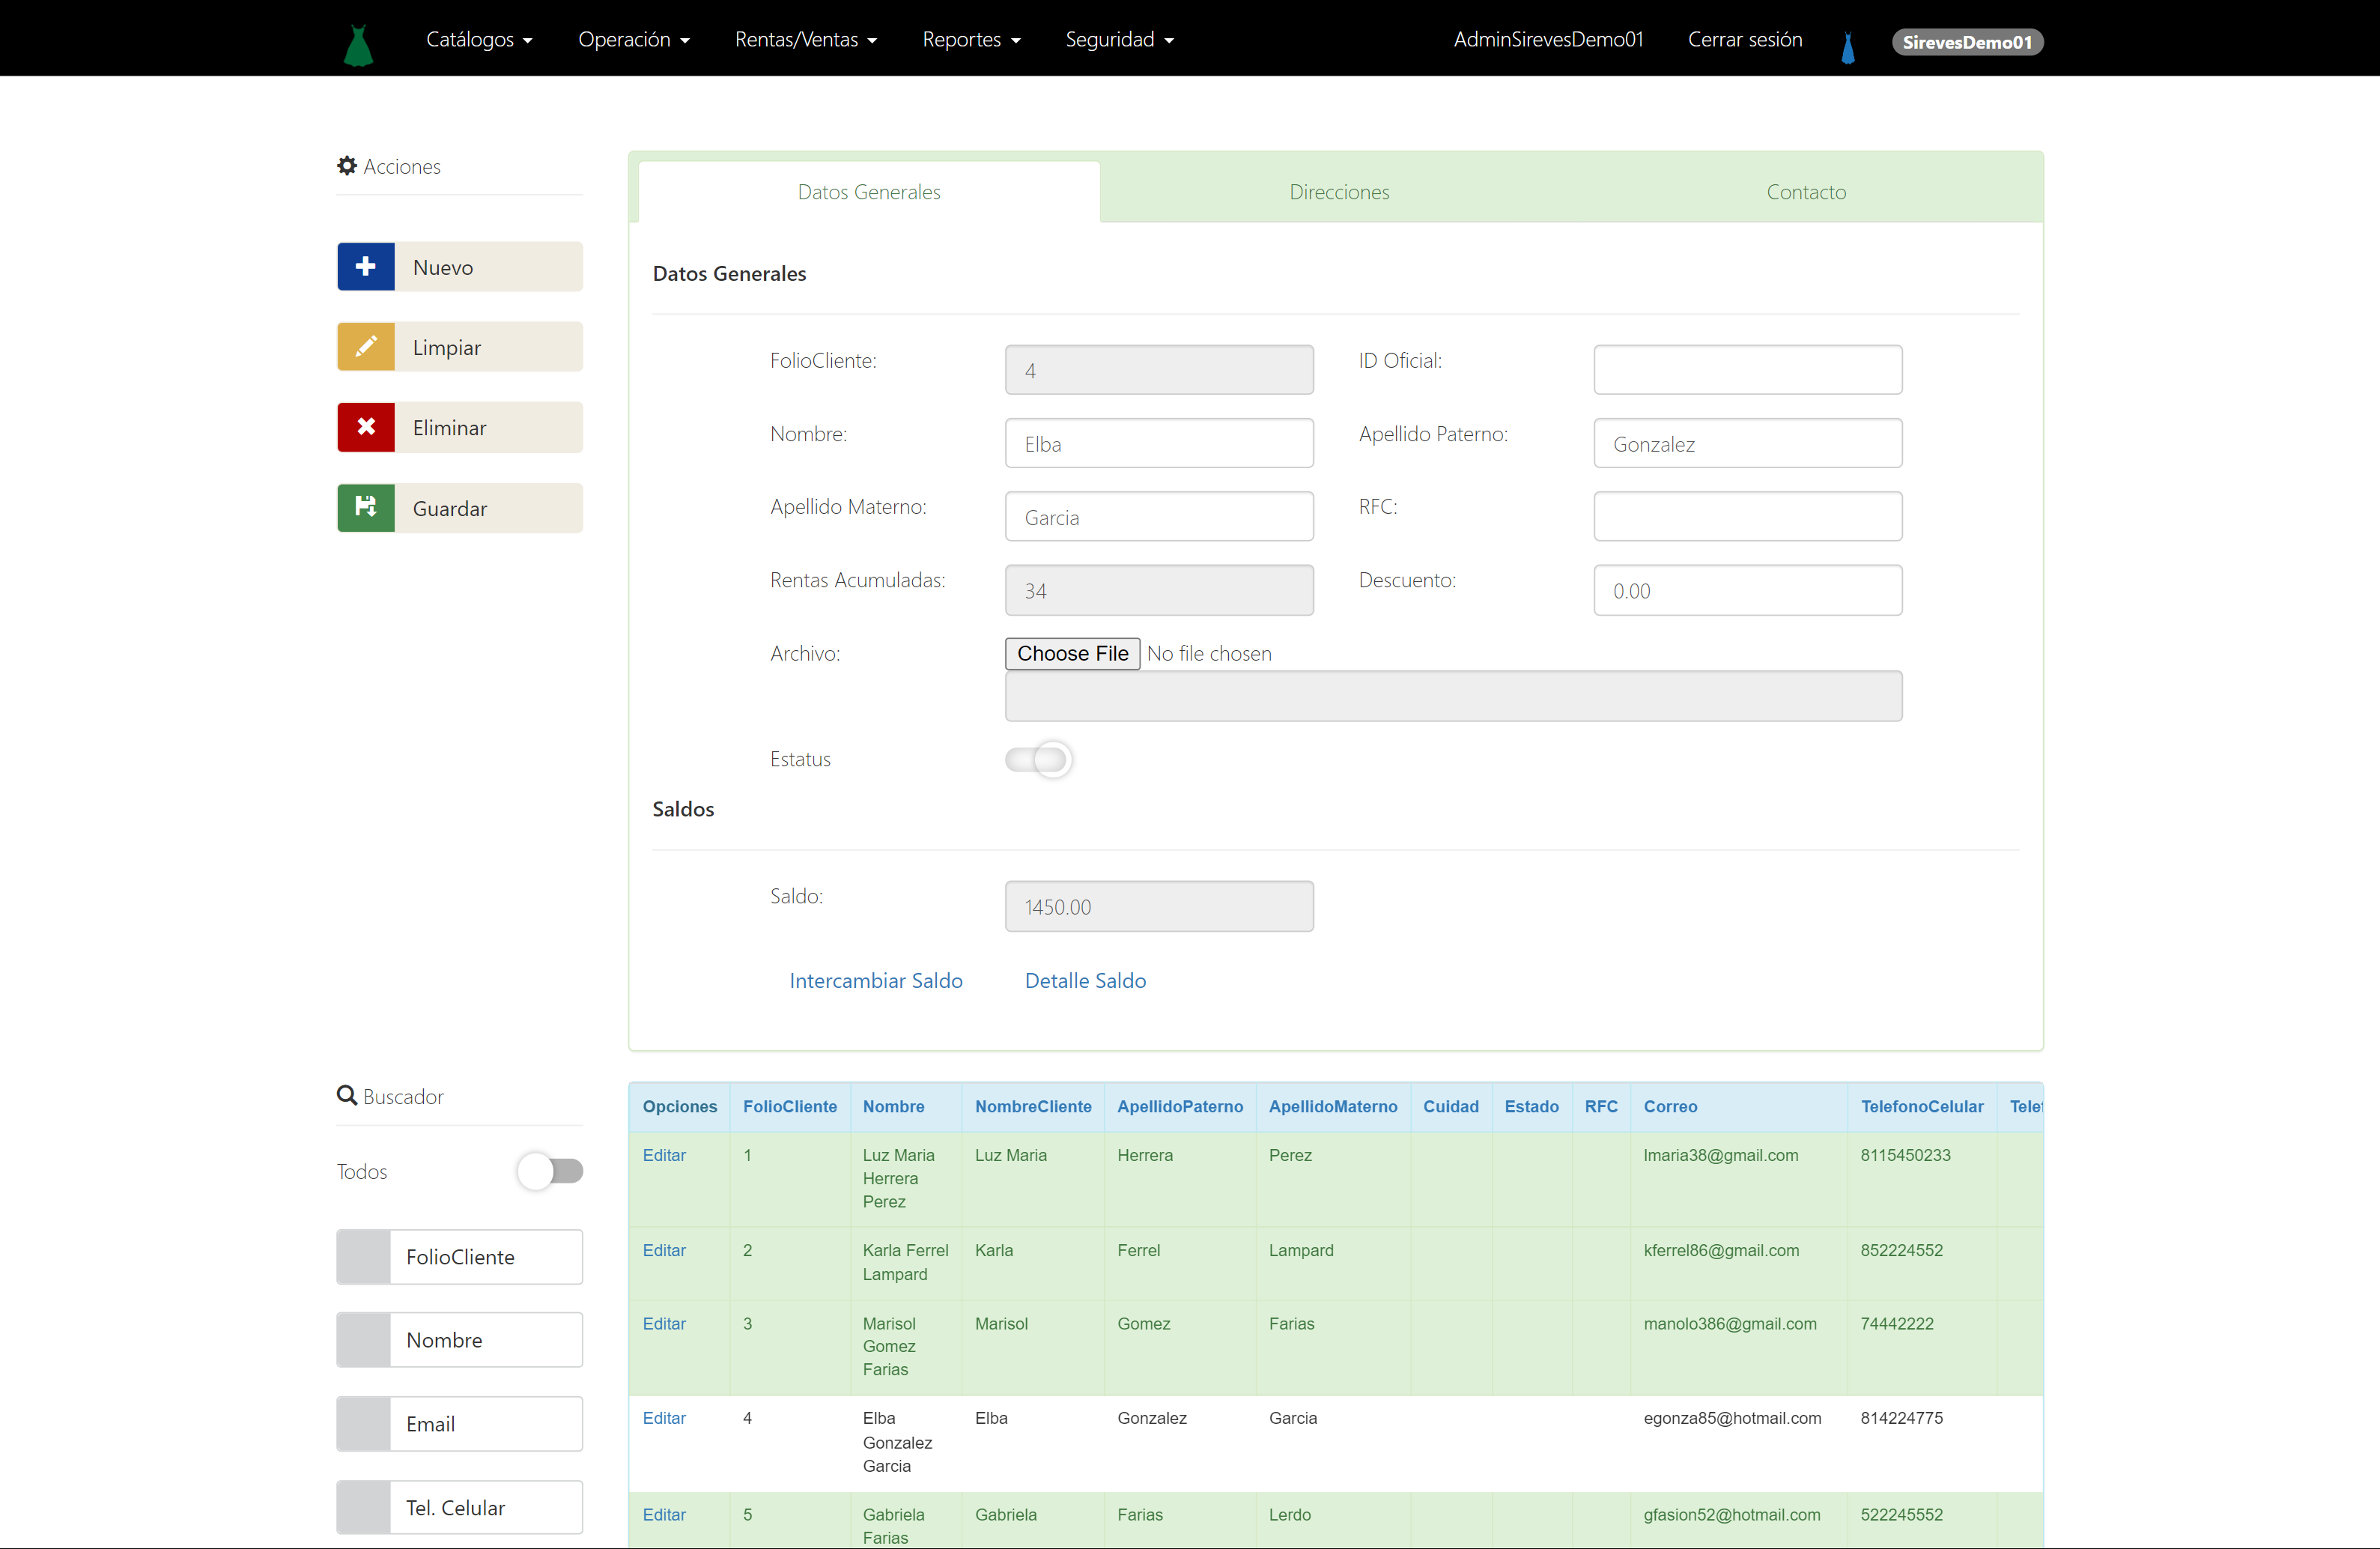The image size is (2380, 1549).
Task: Click the AdminSirevesDemo01 user link
Action: [1548, 39]
